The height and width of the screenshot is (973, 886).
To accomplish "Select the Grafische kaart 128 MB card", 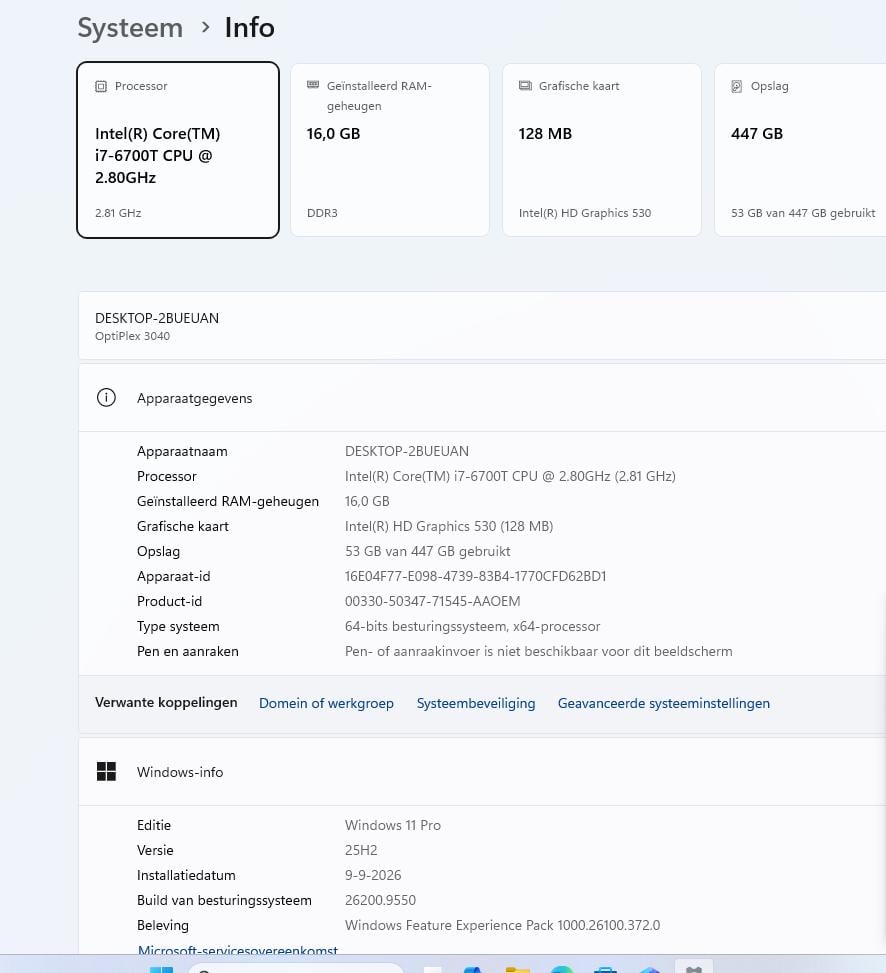I will [602, 150].
